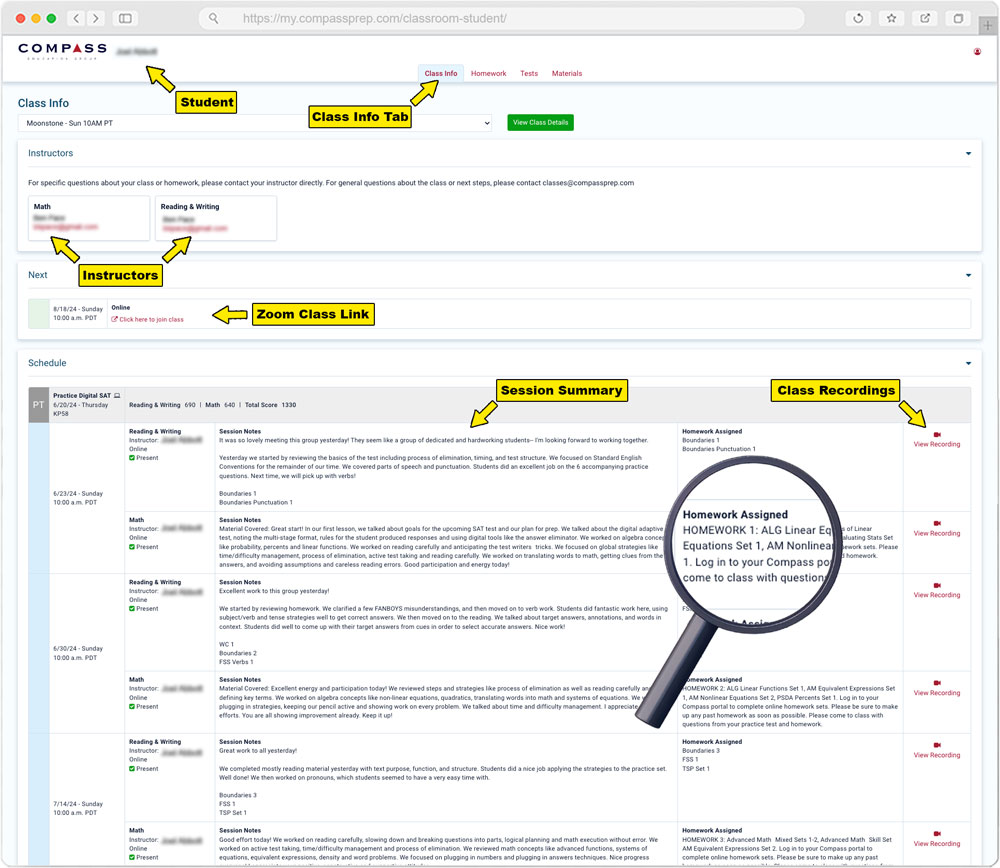The width and height of the screenshot is (1000, 868).
Task: Click the Math instructor email address
Action: coord(66,227)
